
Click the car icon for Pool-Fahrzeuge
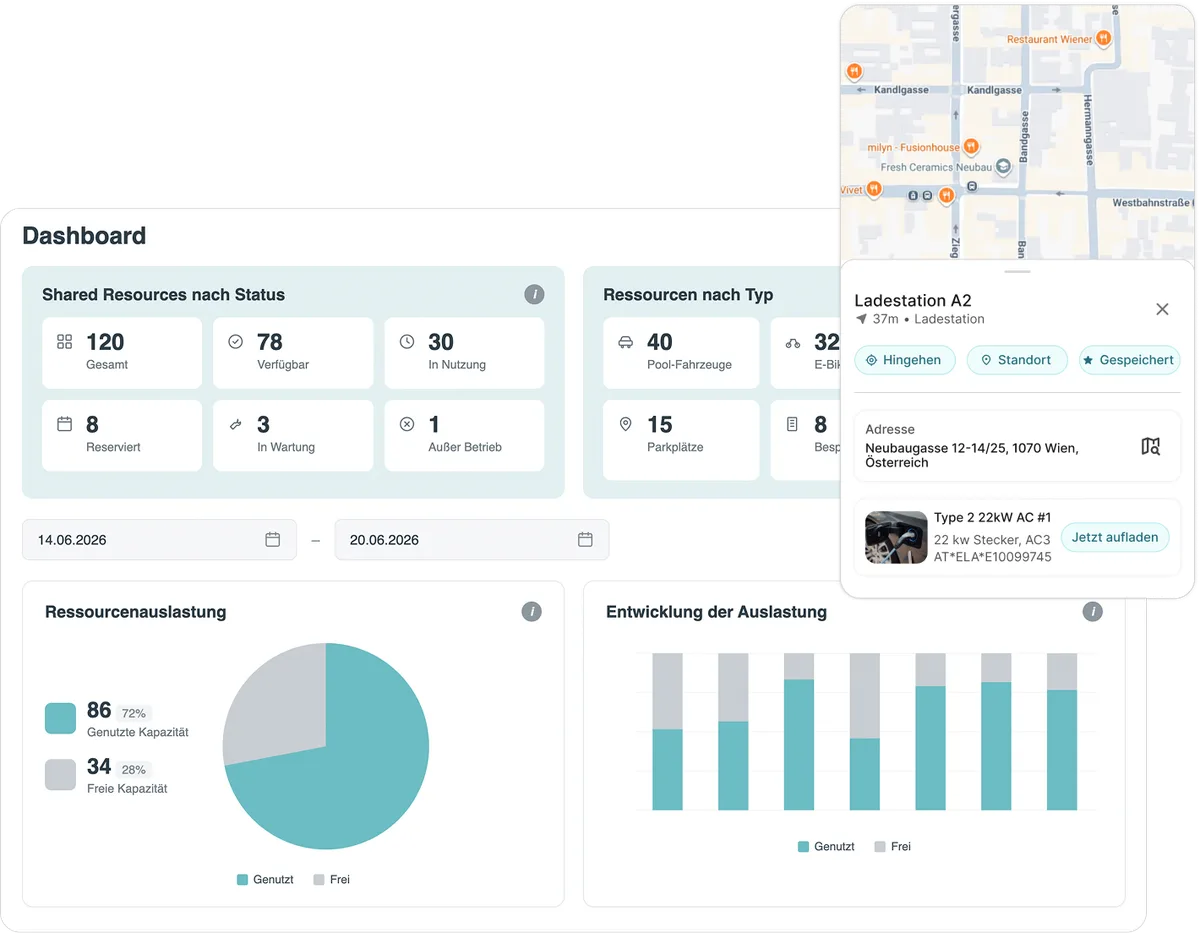tap(626, 342)
